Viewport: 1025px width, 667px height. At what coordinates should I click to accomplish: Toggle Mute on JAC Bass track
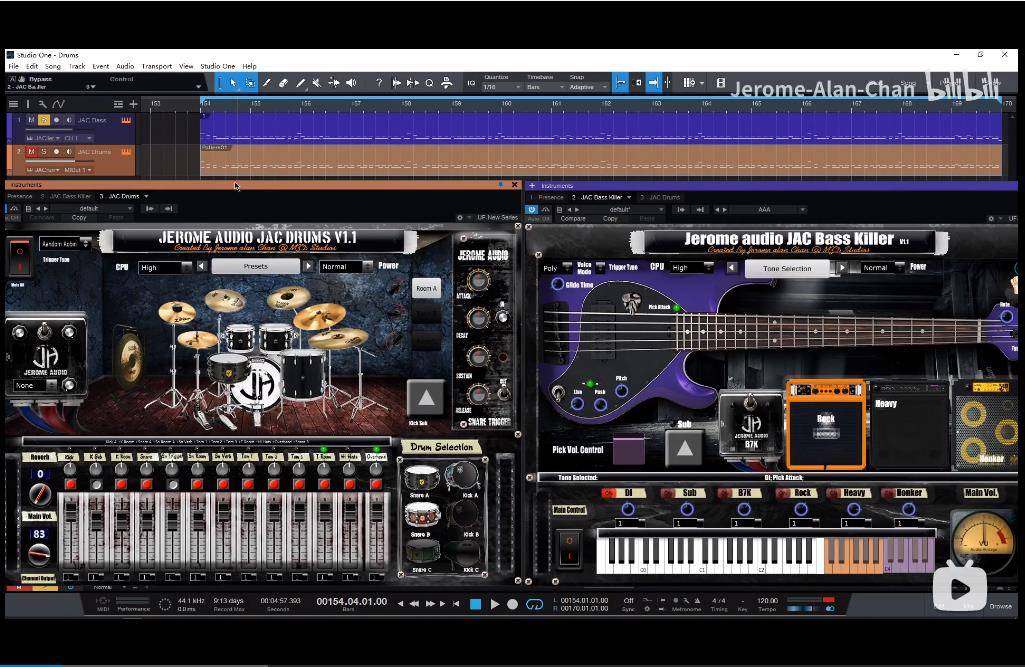(31, 120)
